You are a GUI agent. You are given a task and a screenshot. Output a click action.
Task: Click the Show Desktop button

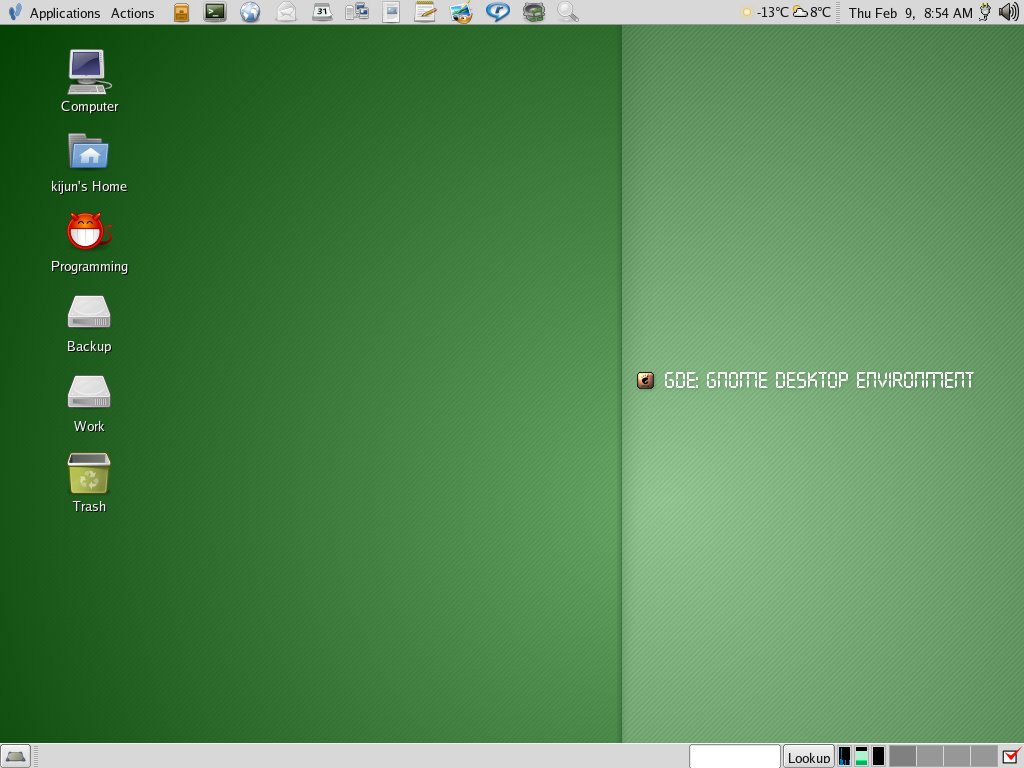click(15, 756)
